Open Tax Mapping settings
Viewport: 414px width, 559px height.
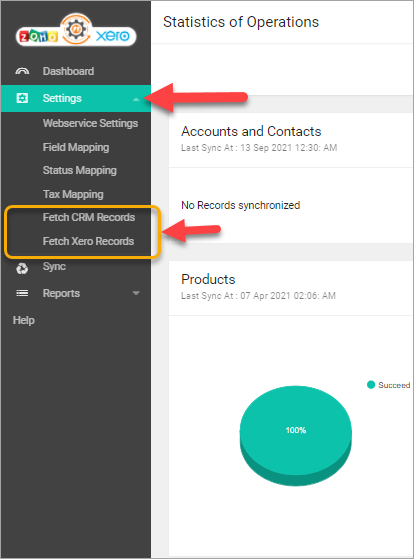(x=73, y=194)
